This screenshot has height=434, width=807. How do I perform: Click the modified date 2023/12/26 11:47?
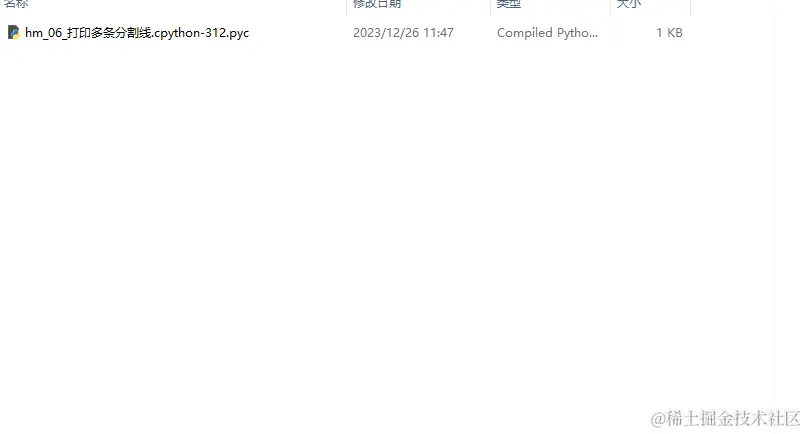(x=403, y=33)
